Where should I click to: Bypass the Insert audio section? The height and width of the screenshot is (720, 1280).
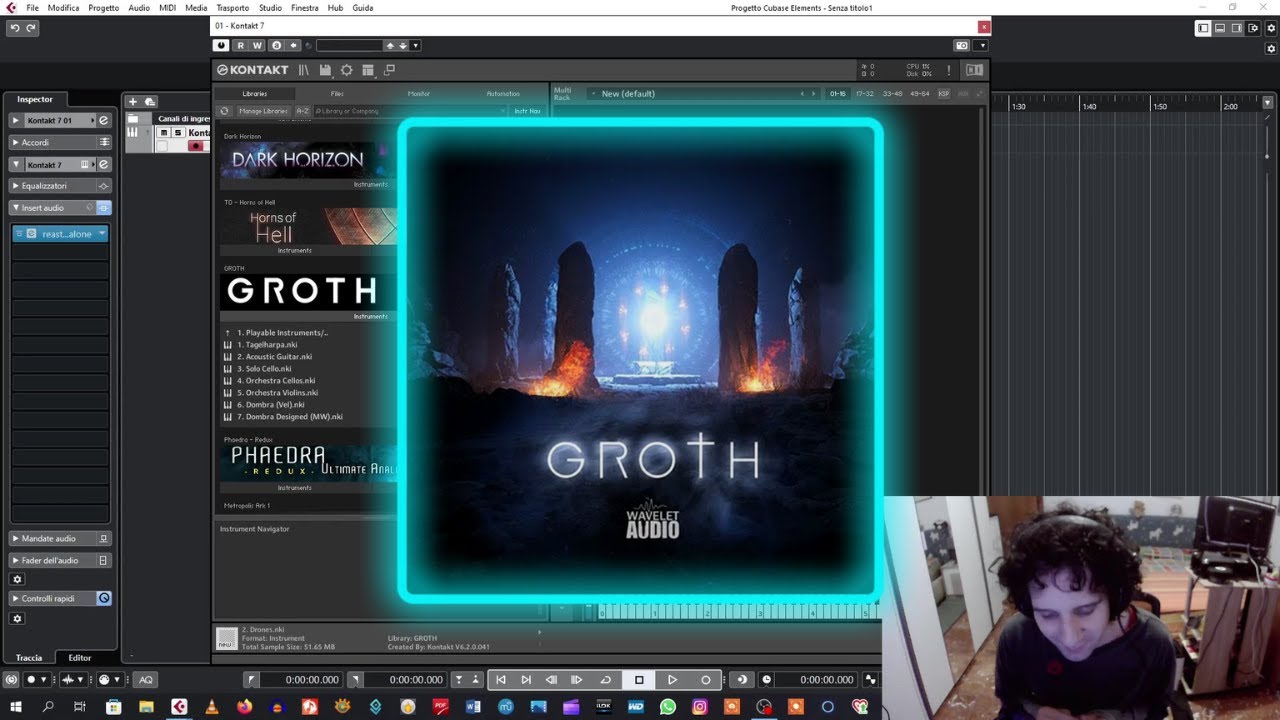point(103,208)
